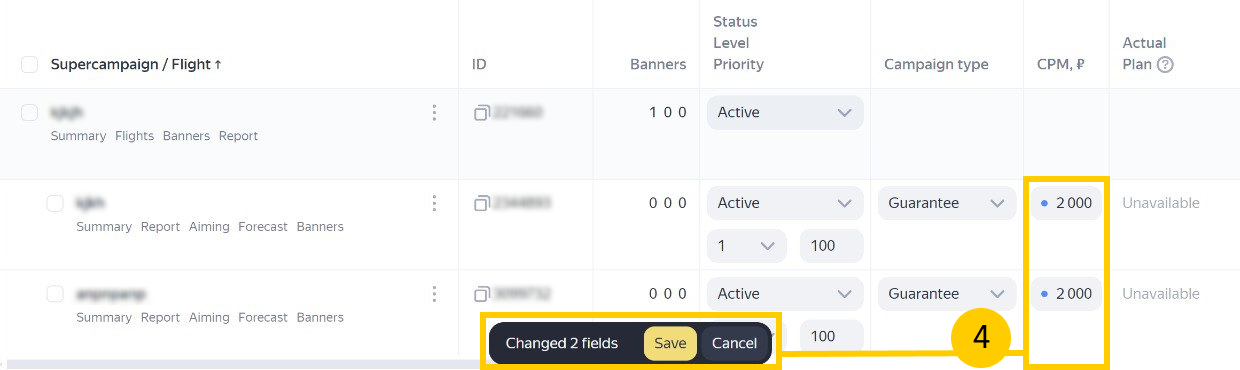The image size is (1240, 370).
Task: Copy the ID of the supercampaign row
Action: point(481,113)
